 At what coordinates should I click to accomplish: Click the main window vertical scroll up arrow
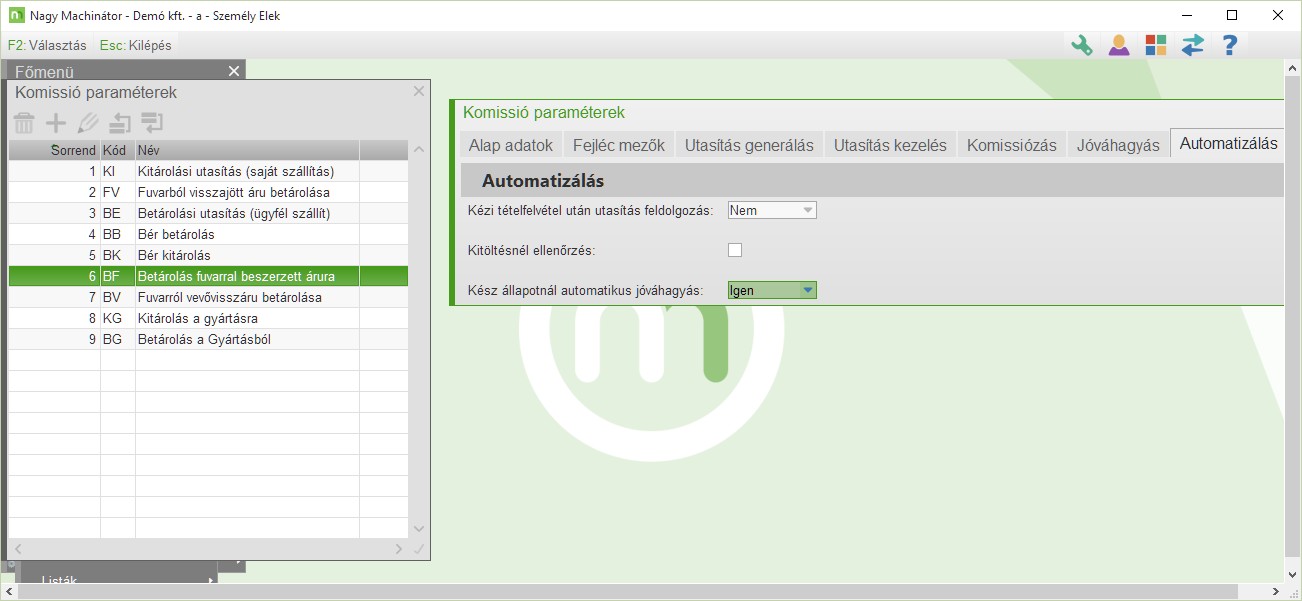[1292, 68]
